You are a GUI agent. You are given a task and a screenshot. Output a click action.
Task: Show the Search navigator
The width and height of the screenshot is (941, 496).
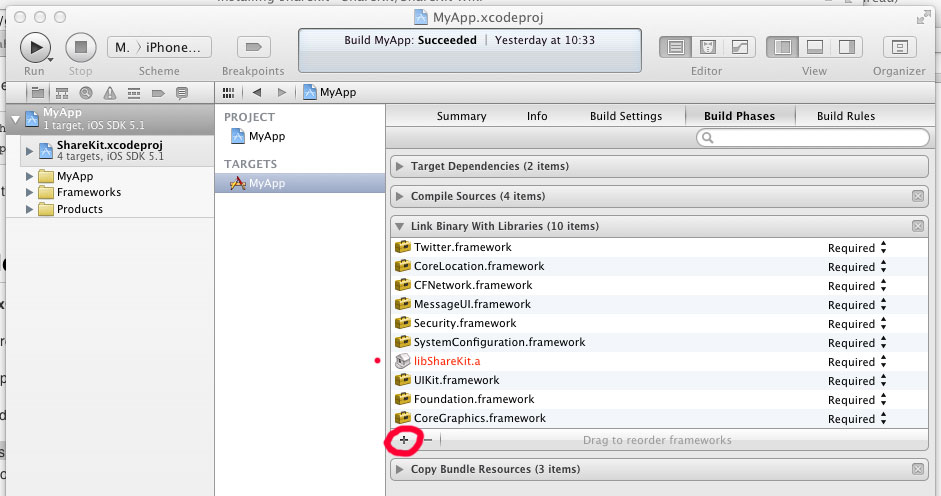(86, 92)
